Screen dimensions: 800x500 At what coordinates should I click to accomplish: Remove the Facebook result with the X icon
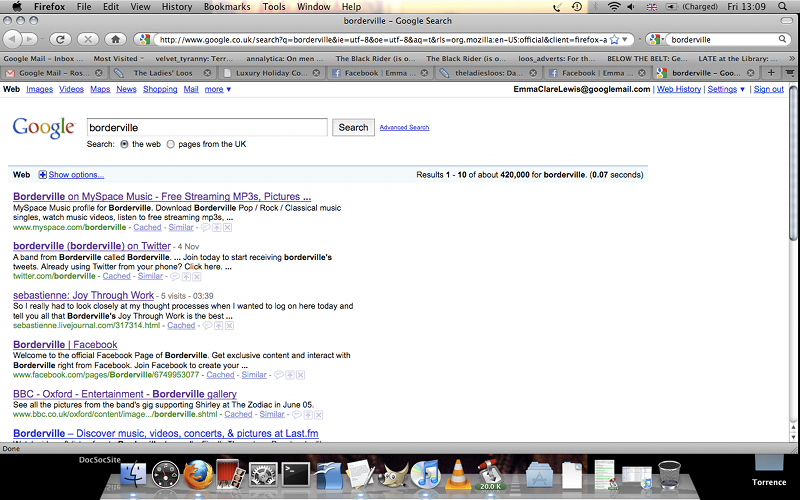(x=301, y=375)
